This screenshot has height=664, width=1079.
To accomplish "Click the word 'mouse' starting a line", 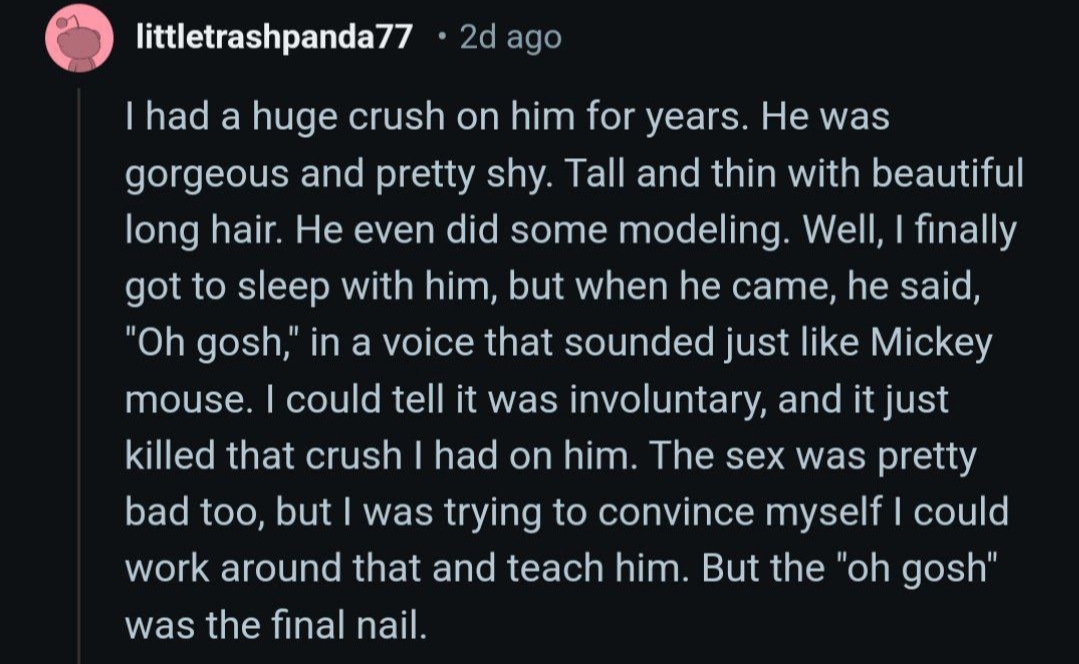I will point(186,401).
